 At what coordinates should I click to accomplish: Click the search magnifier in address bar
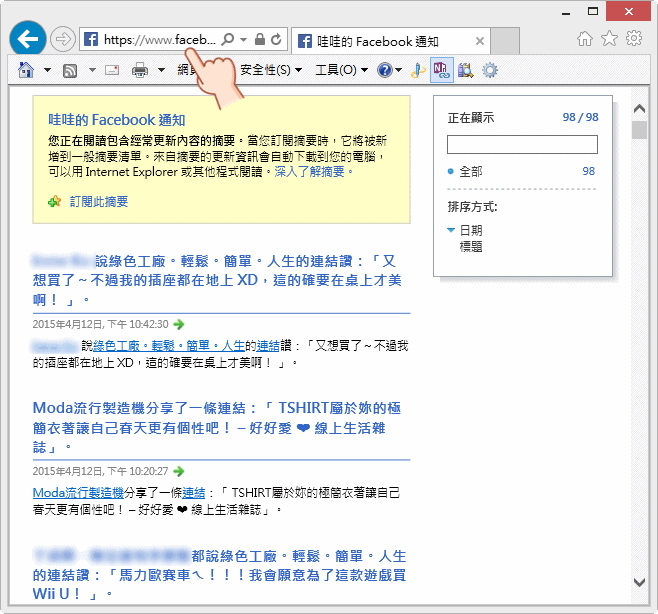pos(227,39)
